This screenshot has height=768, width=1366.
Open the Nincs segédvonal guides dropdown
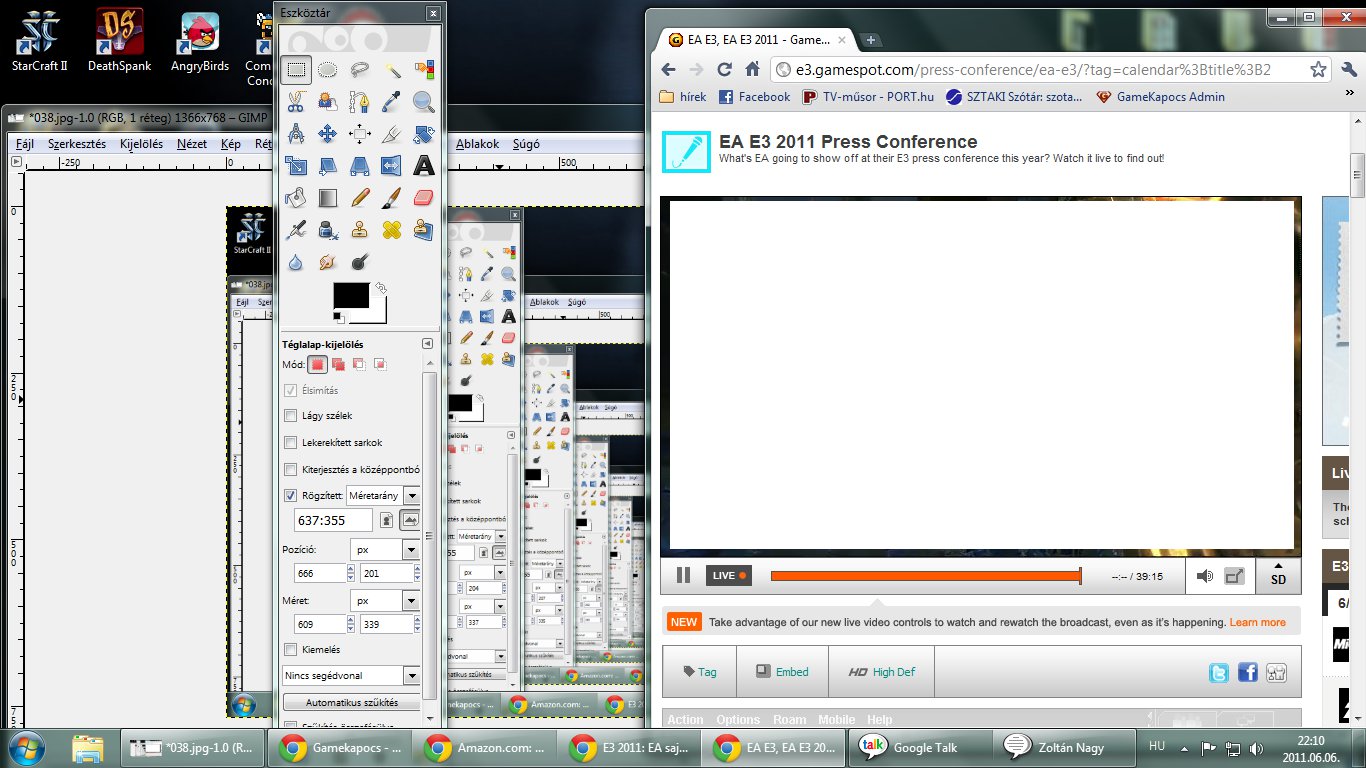pyautogui.click(x=351, y=676)
